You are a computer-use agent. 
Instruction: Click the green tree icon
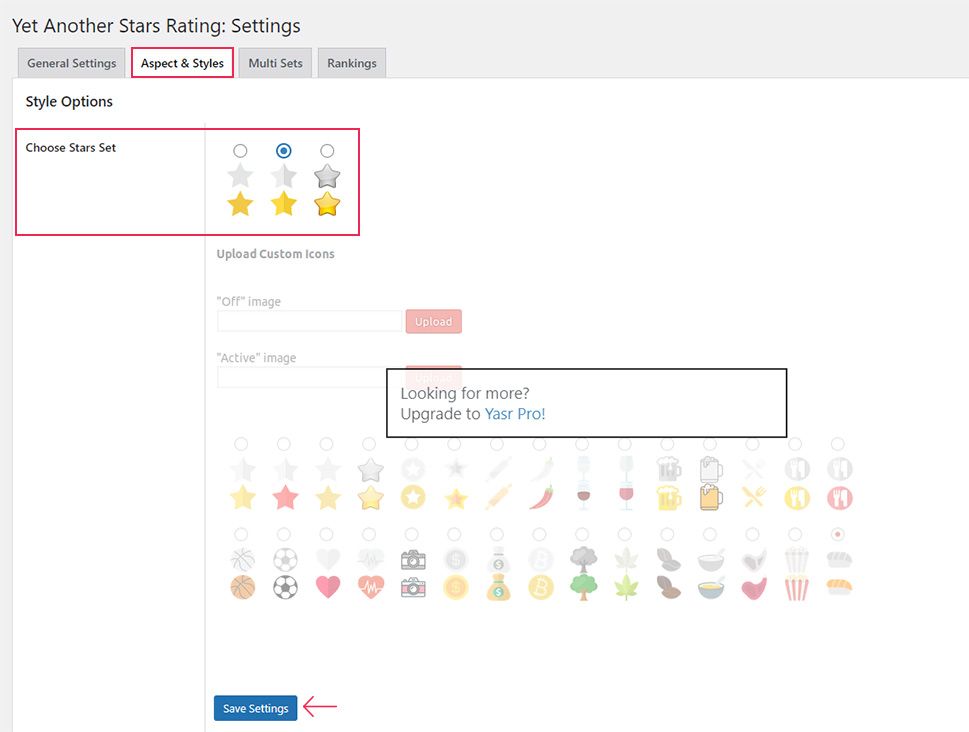pos(583,587)
